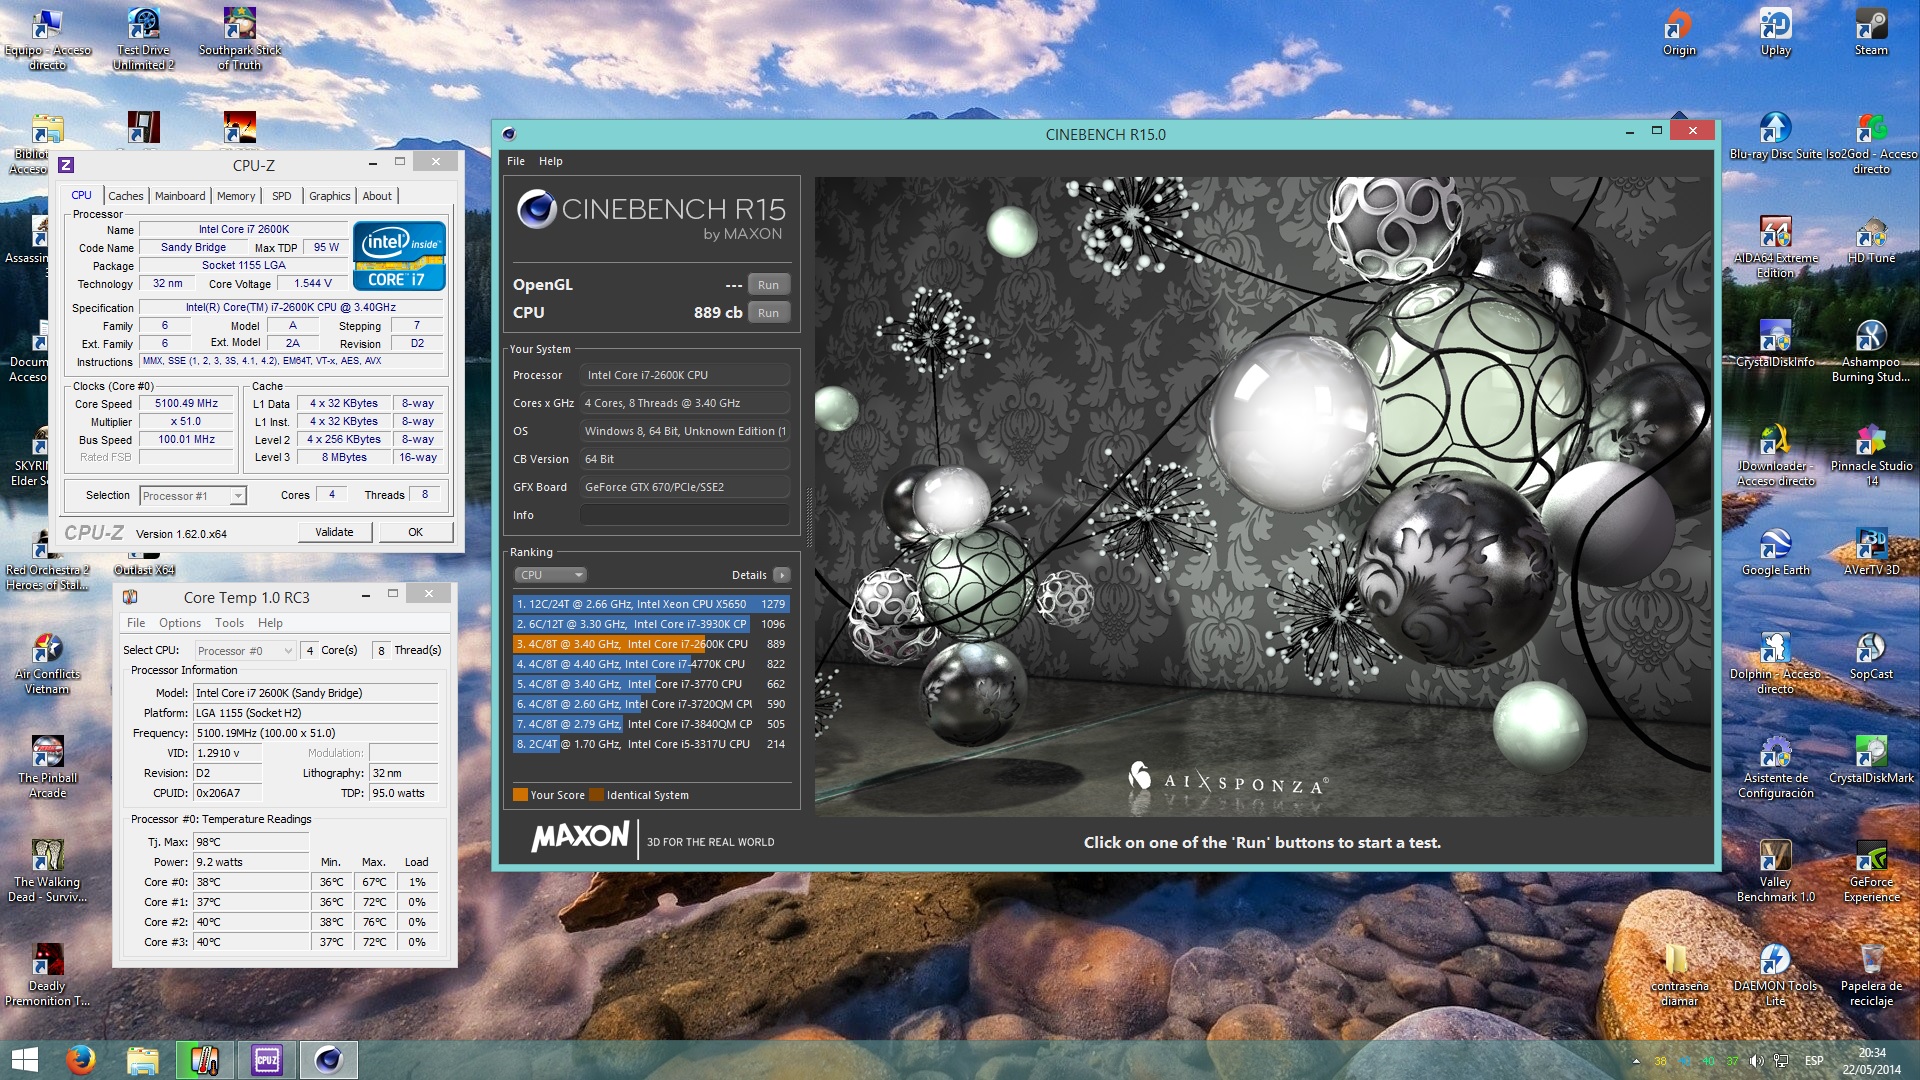Click CPU-Z Validate button
The height and width of the screenshot is (1080, 1920).
(x=334, y=532)
